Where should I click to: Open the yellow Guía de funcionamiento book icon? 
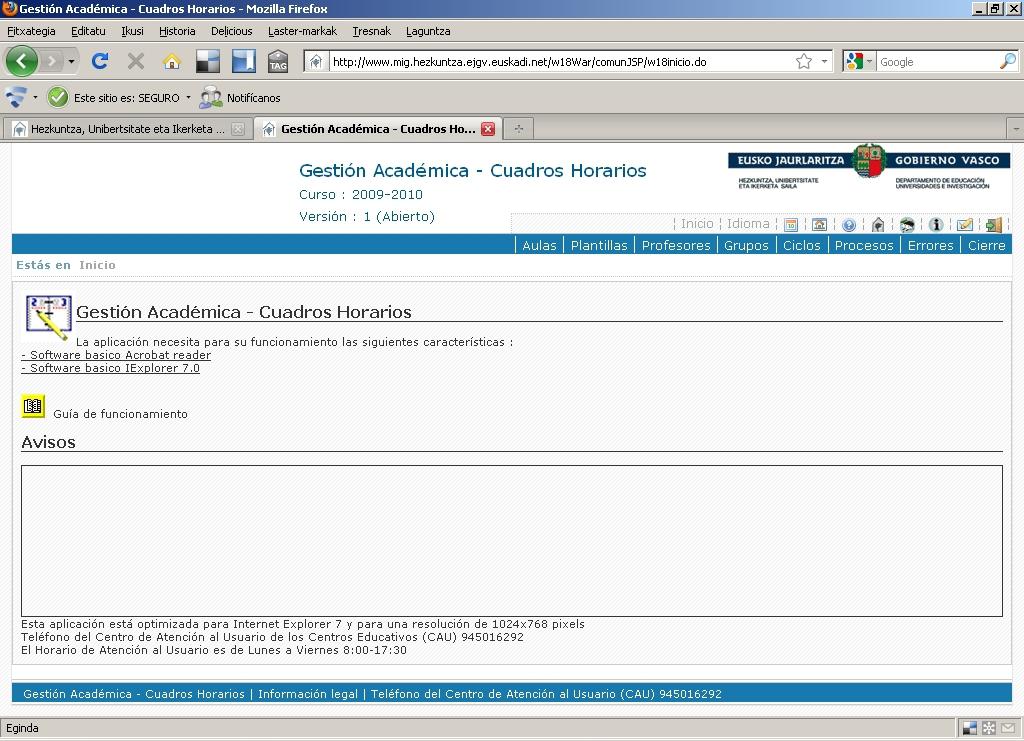pyautogui.click(x=33, y=406)
